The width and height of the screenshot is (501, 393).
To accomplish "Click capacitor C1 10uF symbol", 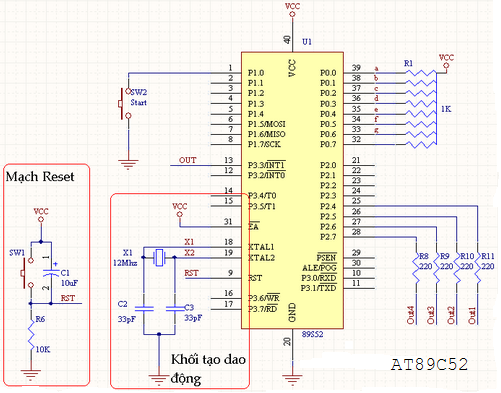I will click(x=51, y=273).
